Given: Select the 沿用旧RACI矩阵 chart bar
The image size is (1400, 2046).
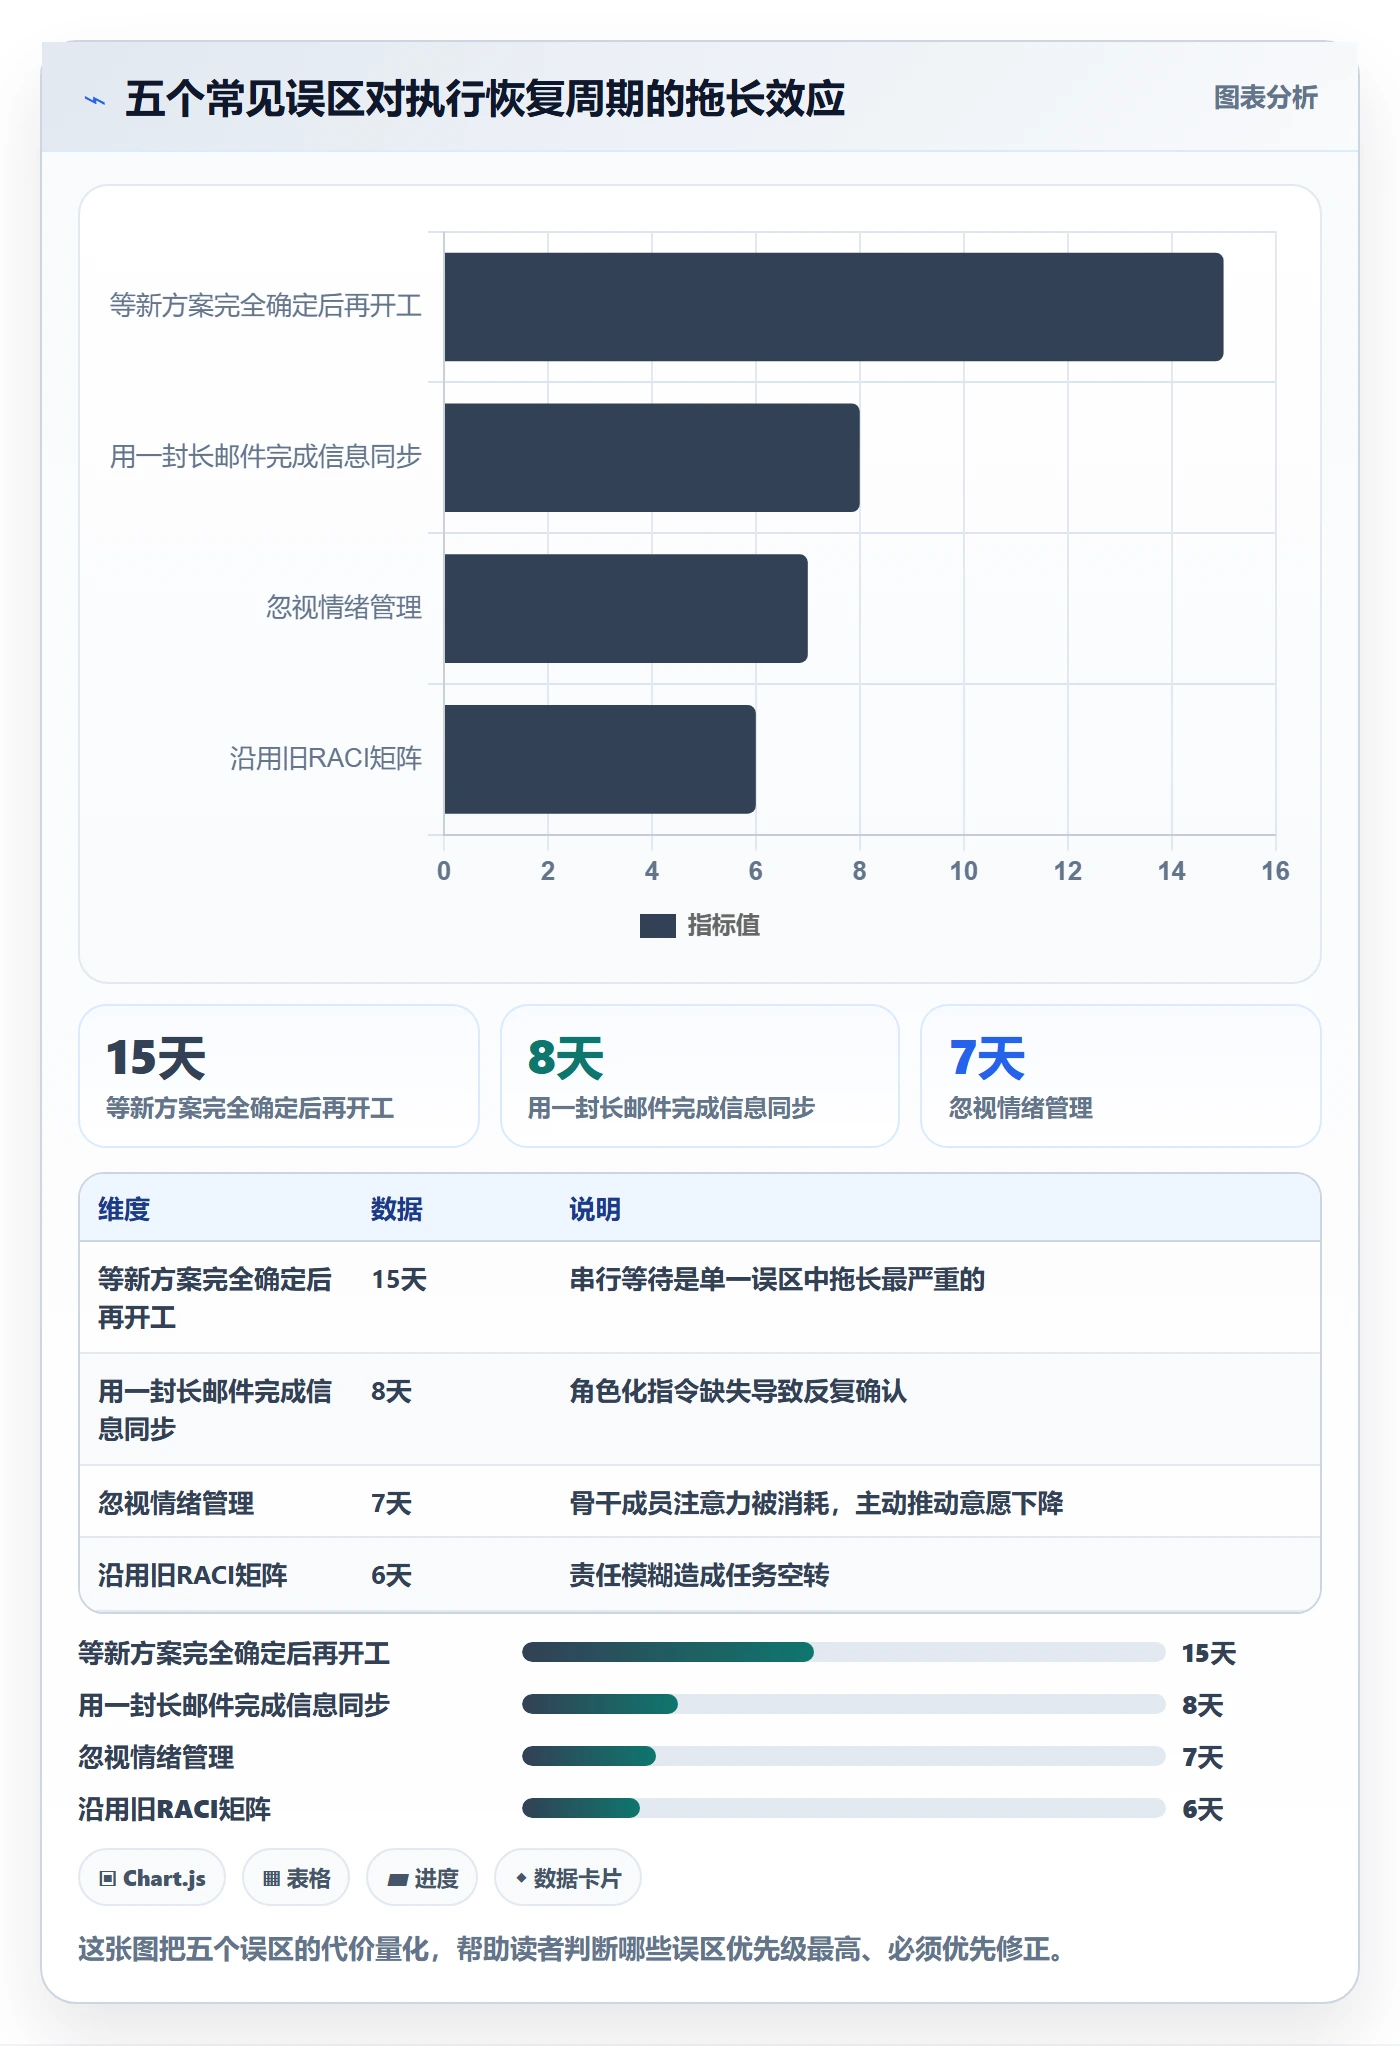Looking at the screenshot, I should click(x=600, y=760).
